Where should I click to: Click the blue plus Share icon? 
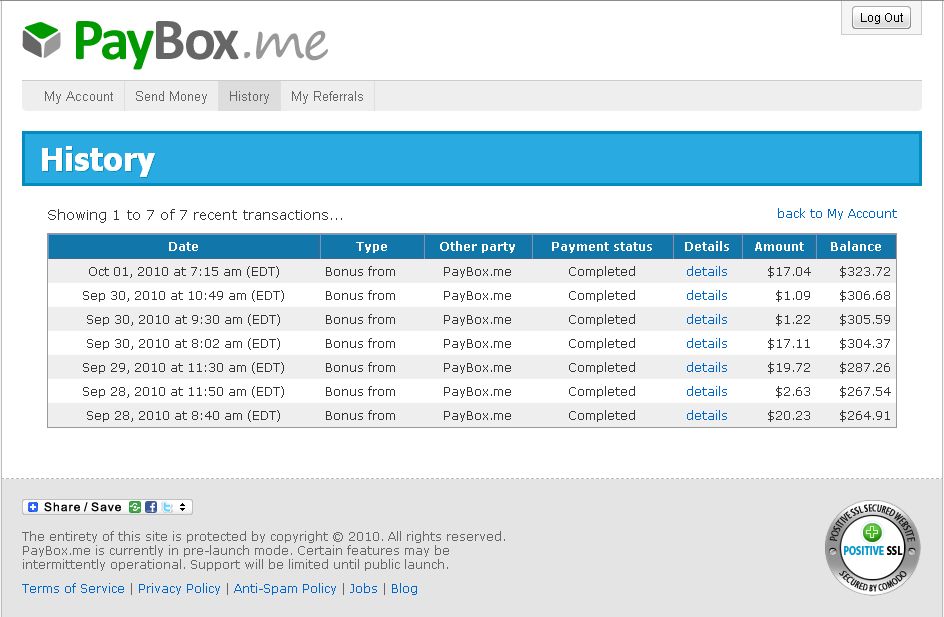click(x=33, y=507)
